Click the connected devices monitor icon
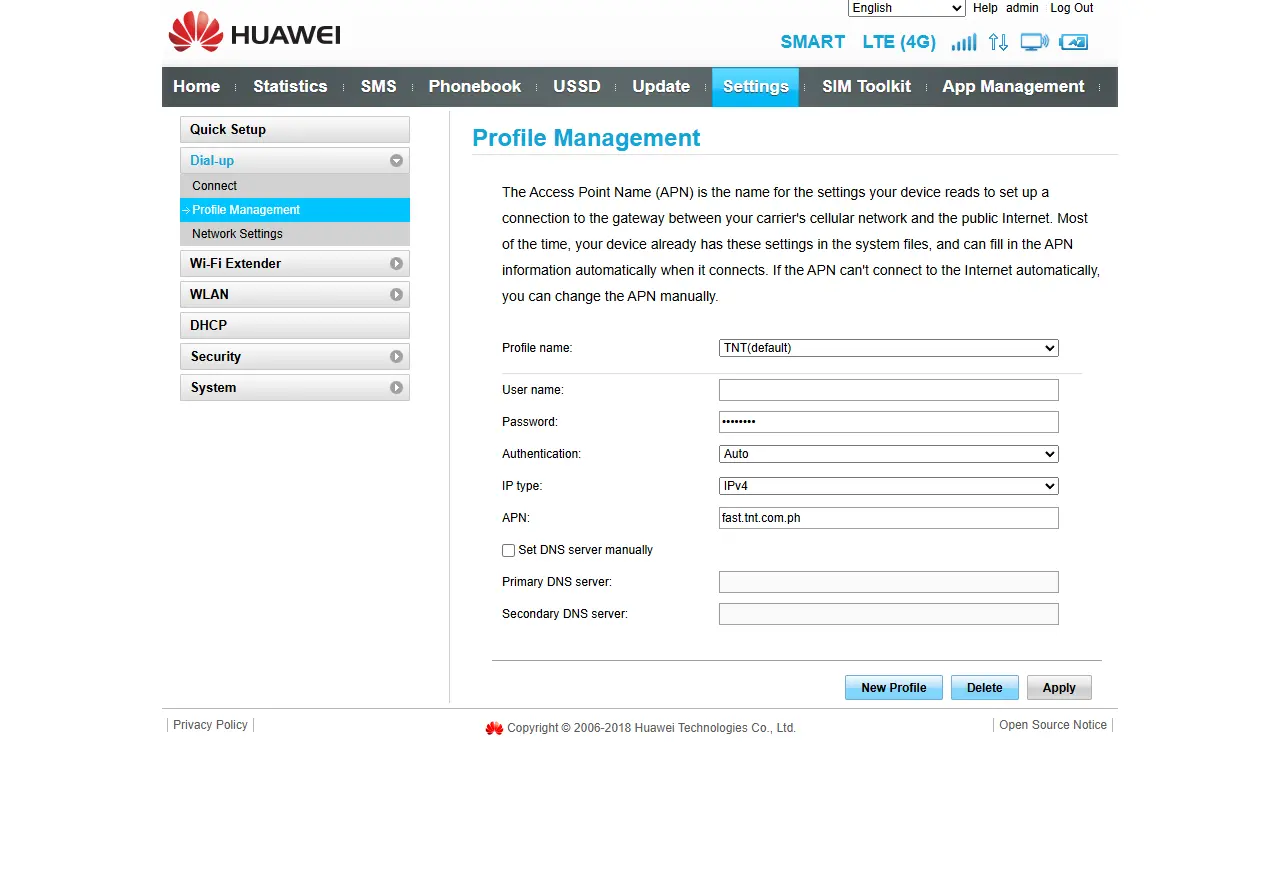This screenshot has width=1279, height=894. pyautogui.click(x=1034, y=42)
